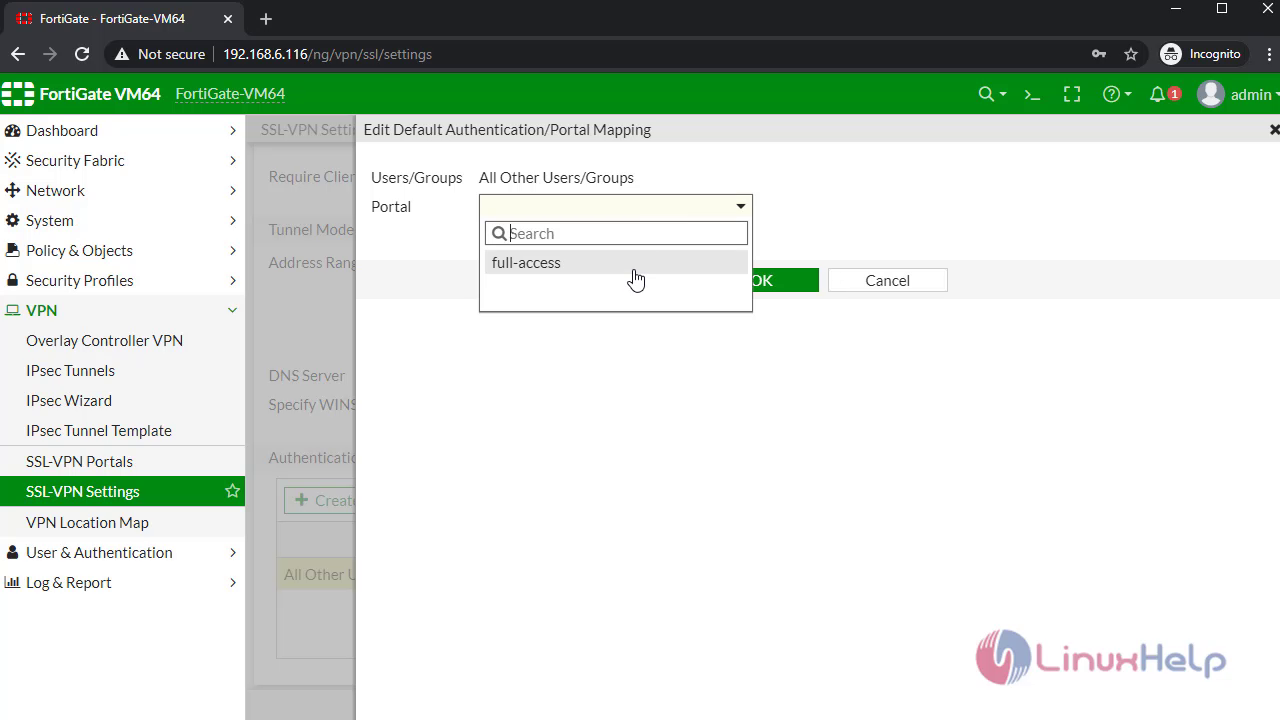Click the FortiGate-VM64 hostname link
Viewport: 1280px width, 720px height.
click(x=230, y=94)
